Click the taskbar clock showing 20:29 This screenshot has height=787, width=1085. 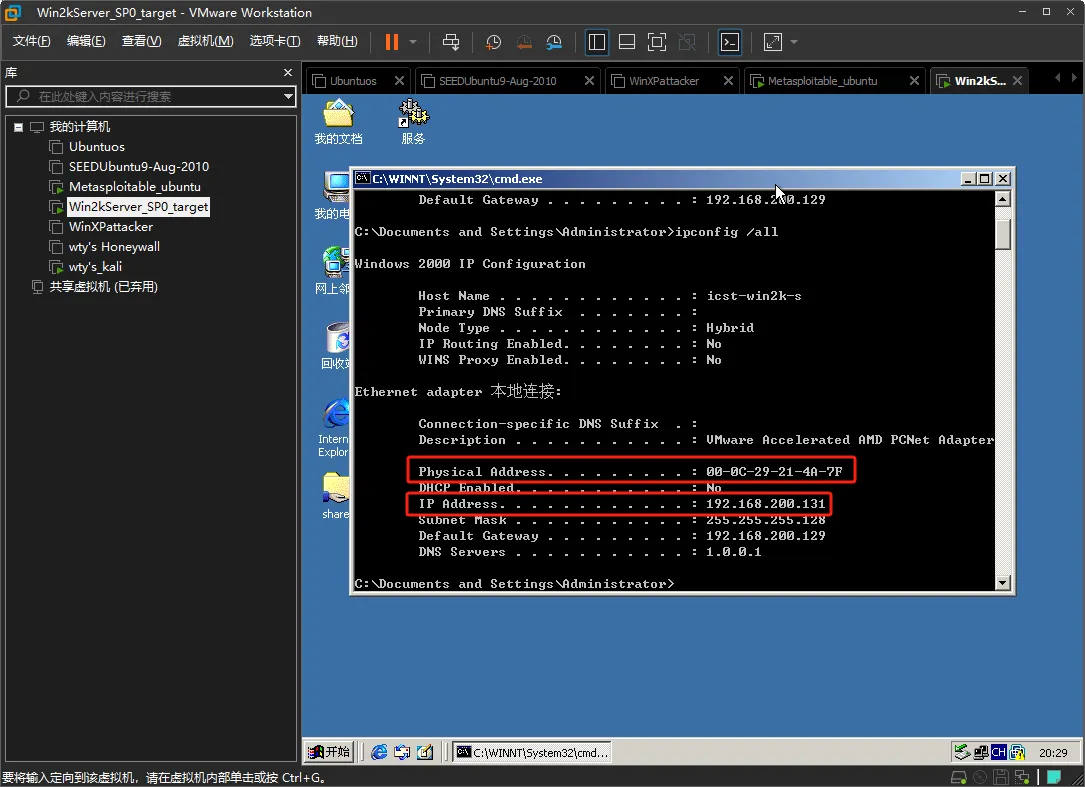point(1052,752)
